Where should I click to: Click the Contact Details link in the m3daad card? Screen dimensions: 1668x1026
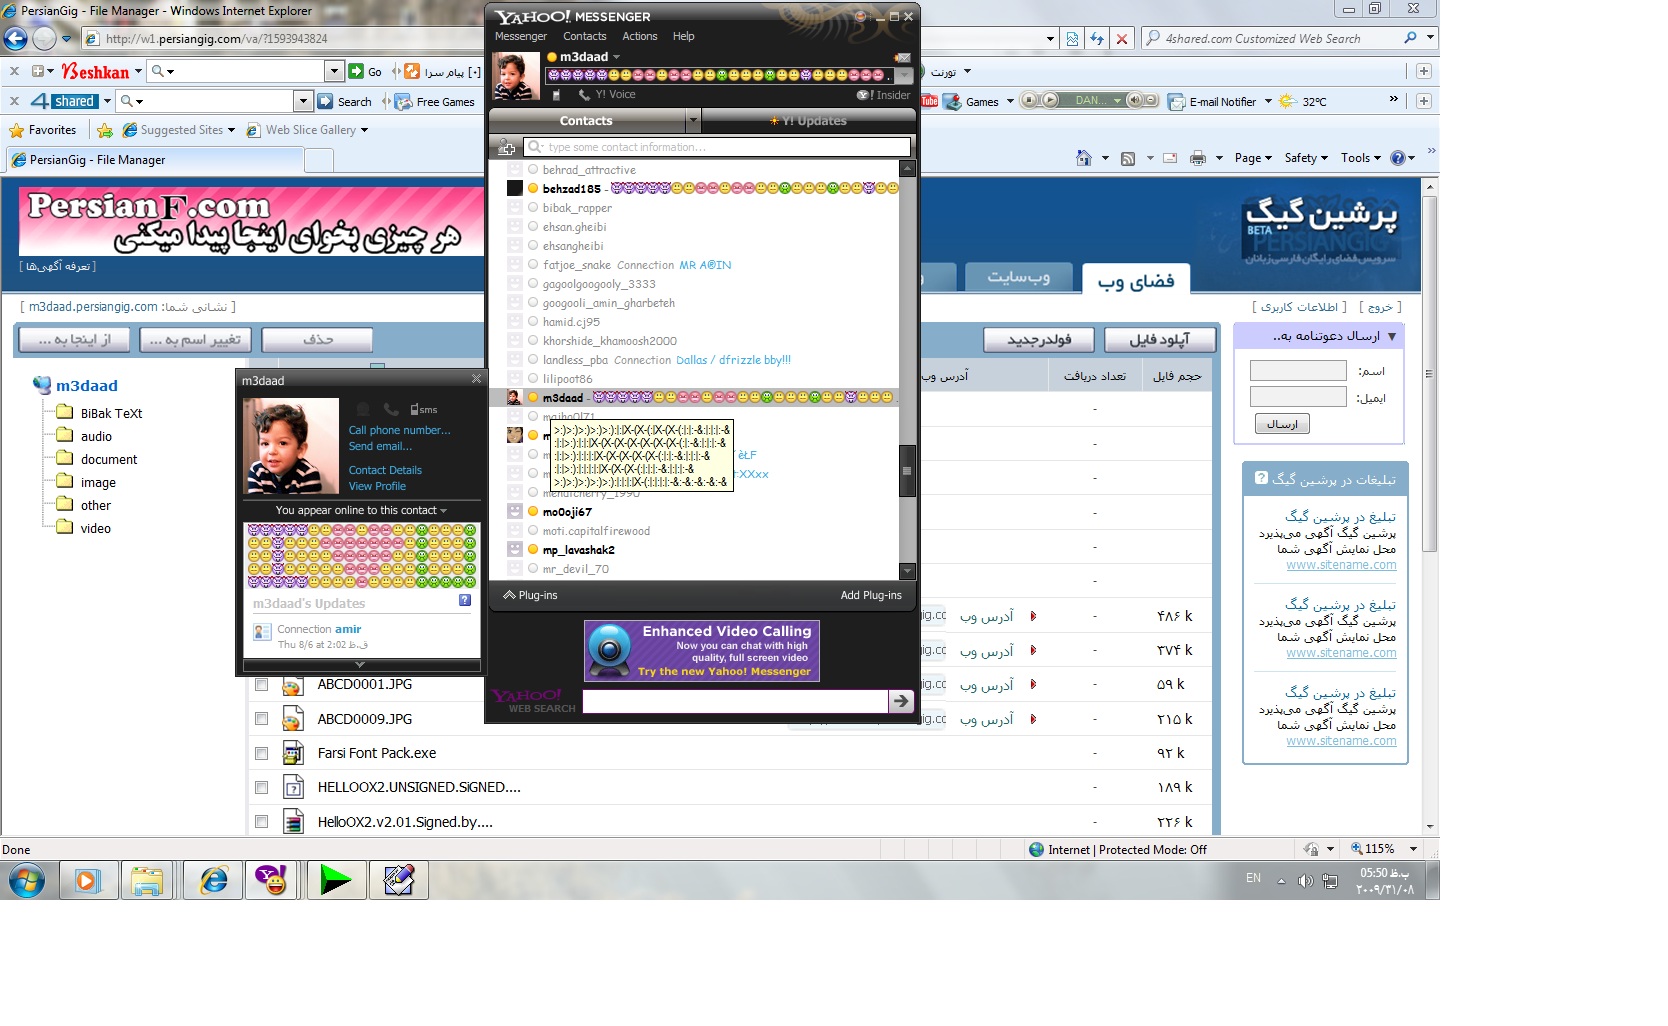[x=385, y=470]
